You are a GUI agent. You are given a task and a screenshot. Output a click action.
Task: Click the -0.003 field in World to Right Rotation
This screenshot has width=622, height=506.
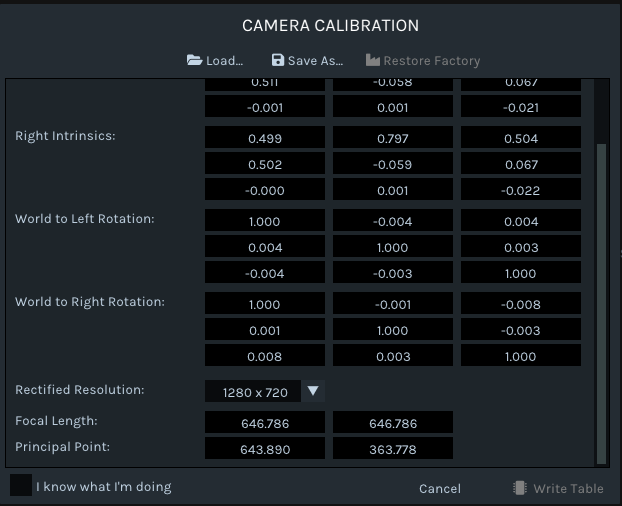(x=521, y=329)
